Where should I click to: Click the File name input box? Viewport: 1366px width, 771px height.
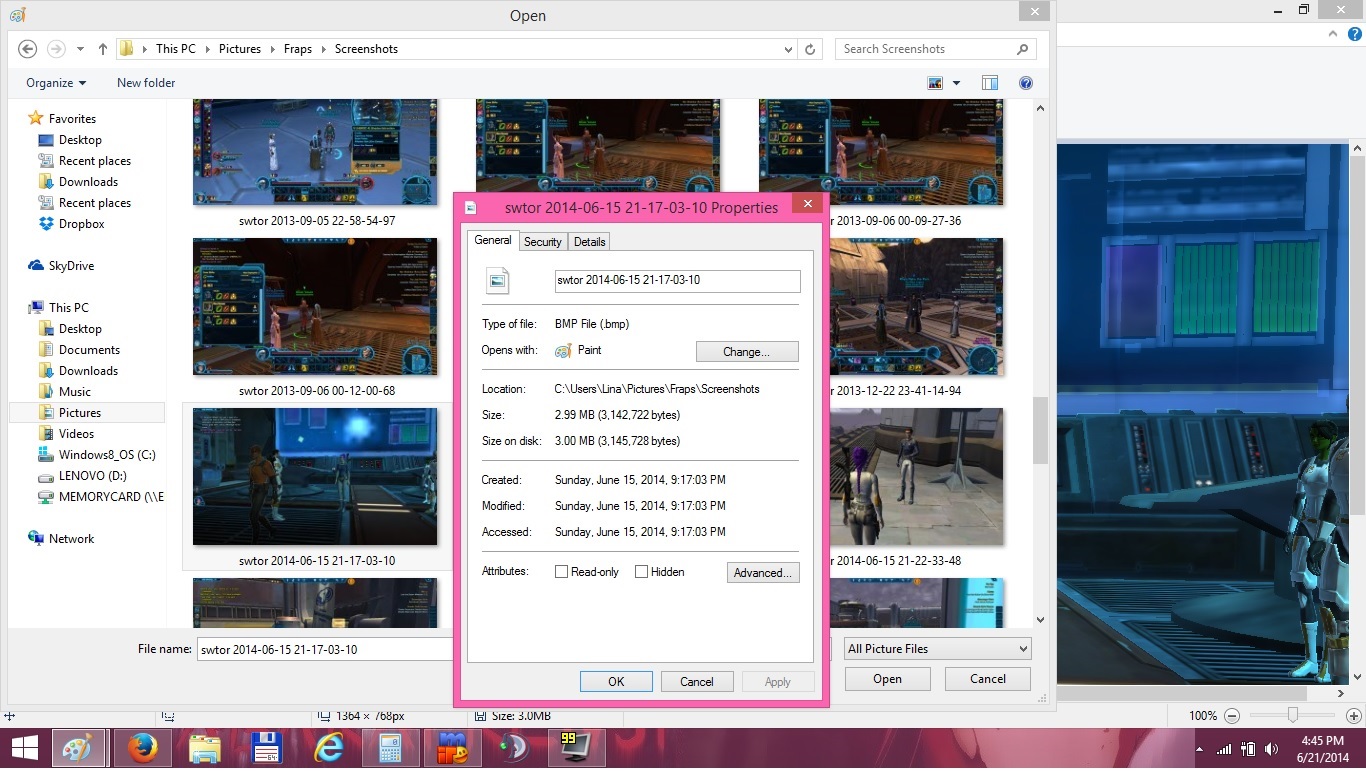pos(326,650)
